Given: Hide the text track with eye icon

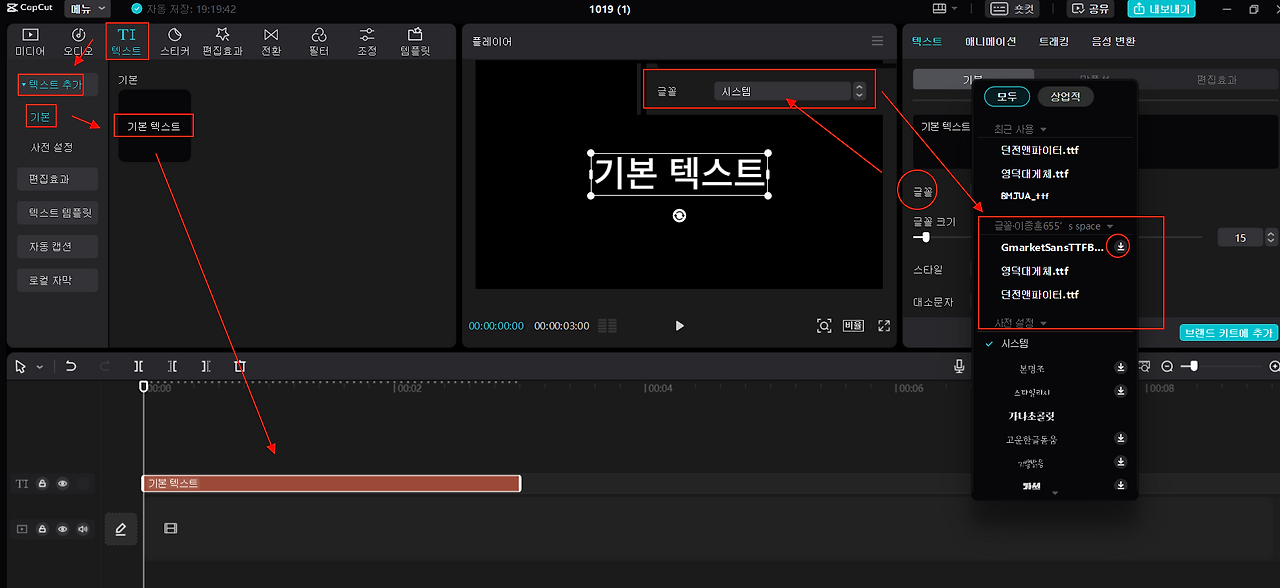Looking at the screenshot, I should click(63, 484).
